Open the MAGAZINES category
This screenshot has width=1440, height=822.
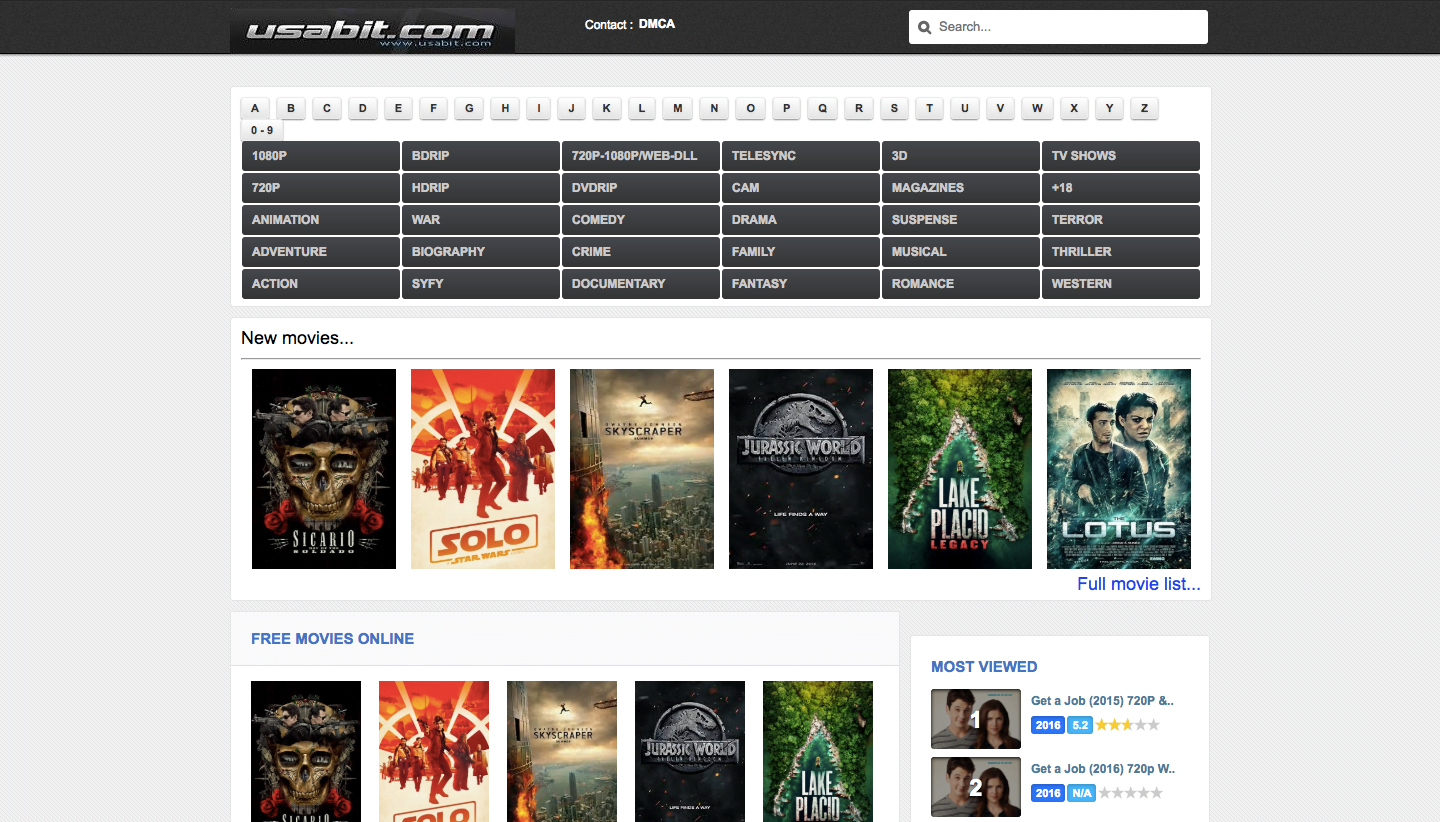point(961,188)
